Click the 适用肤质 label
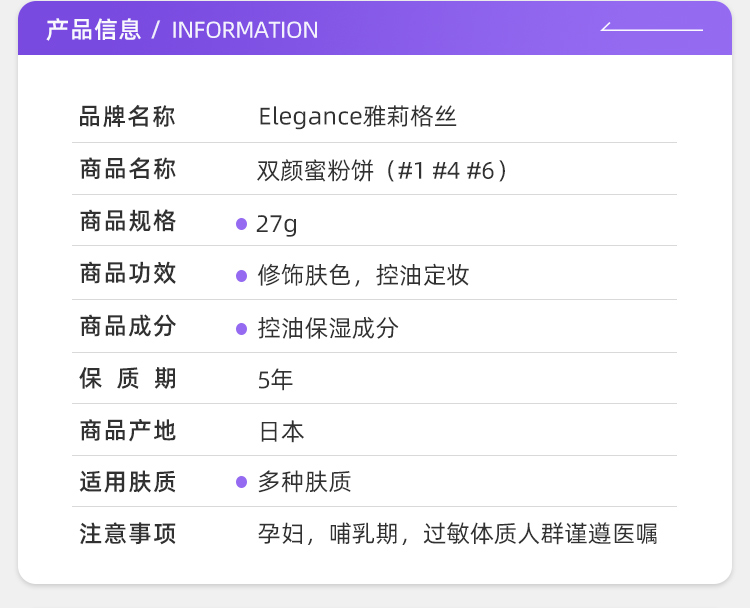 click(128, 482)
